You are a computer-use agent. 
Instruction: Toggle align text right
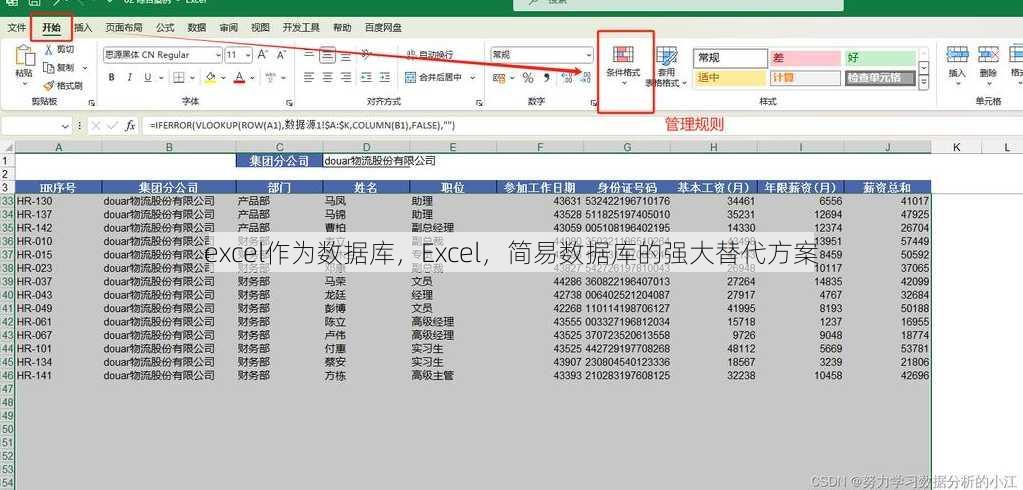(x=346, y=78)
